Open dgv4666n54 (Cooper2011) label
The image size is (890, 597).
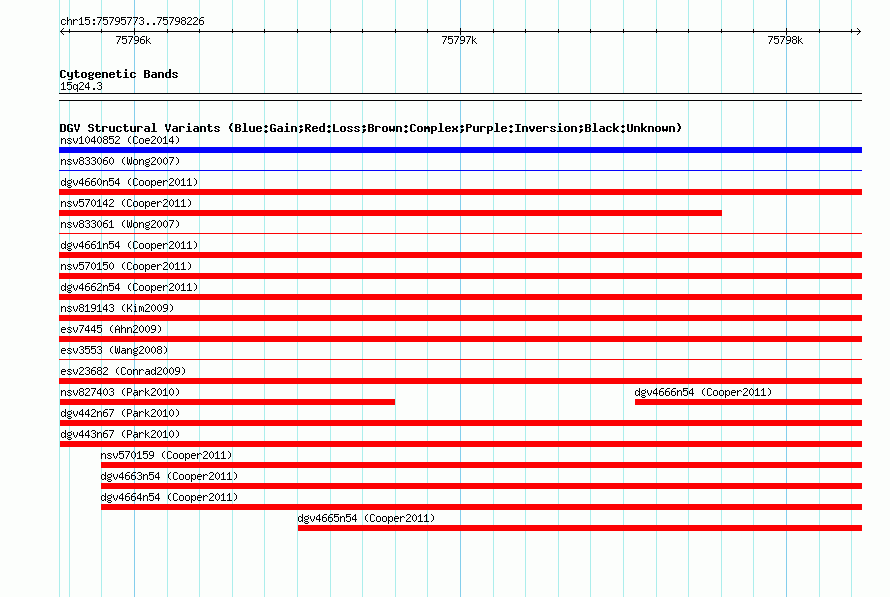pyautogui.click(x=703, y=392)
